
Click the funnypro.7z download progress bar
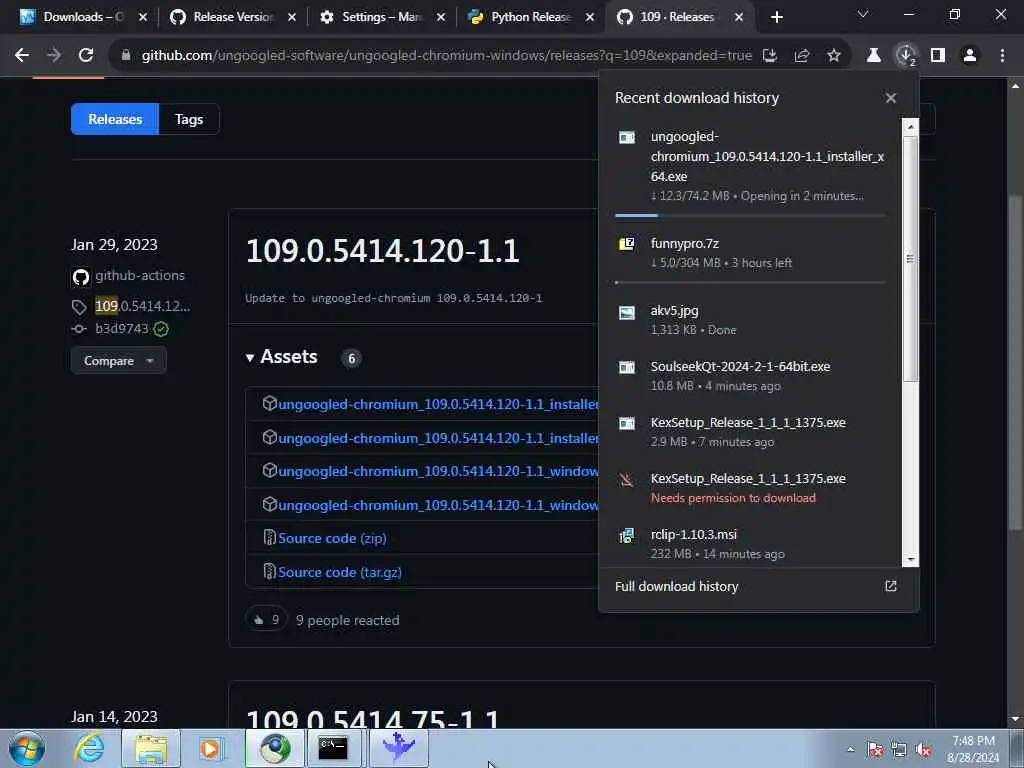[750, 283]
